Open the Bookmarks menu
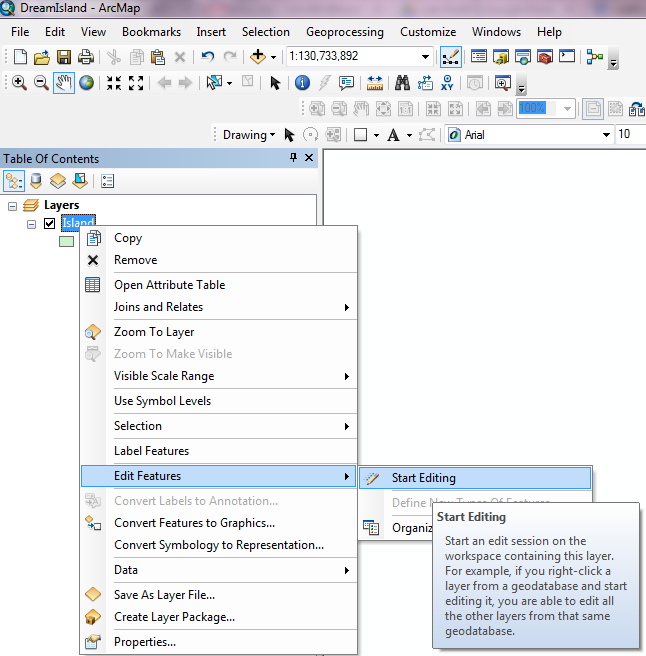 [151, 32]
